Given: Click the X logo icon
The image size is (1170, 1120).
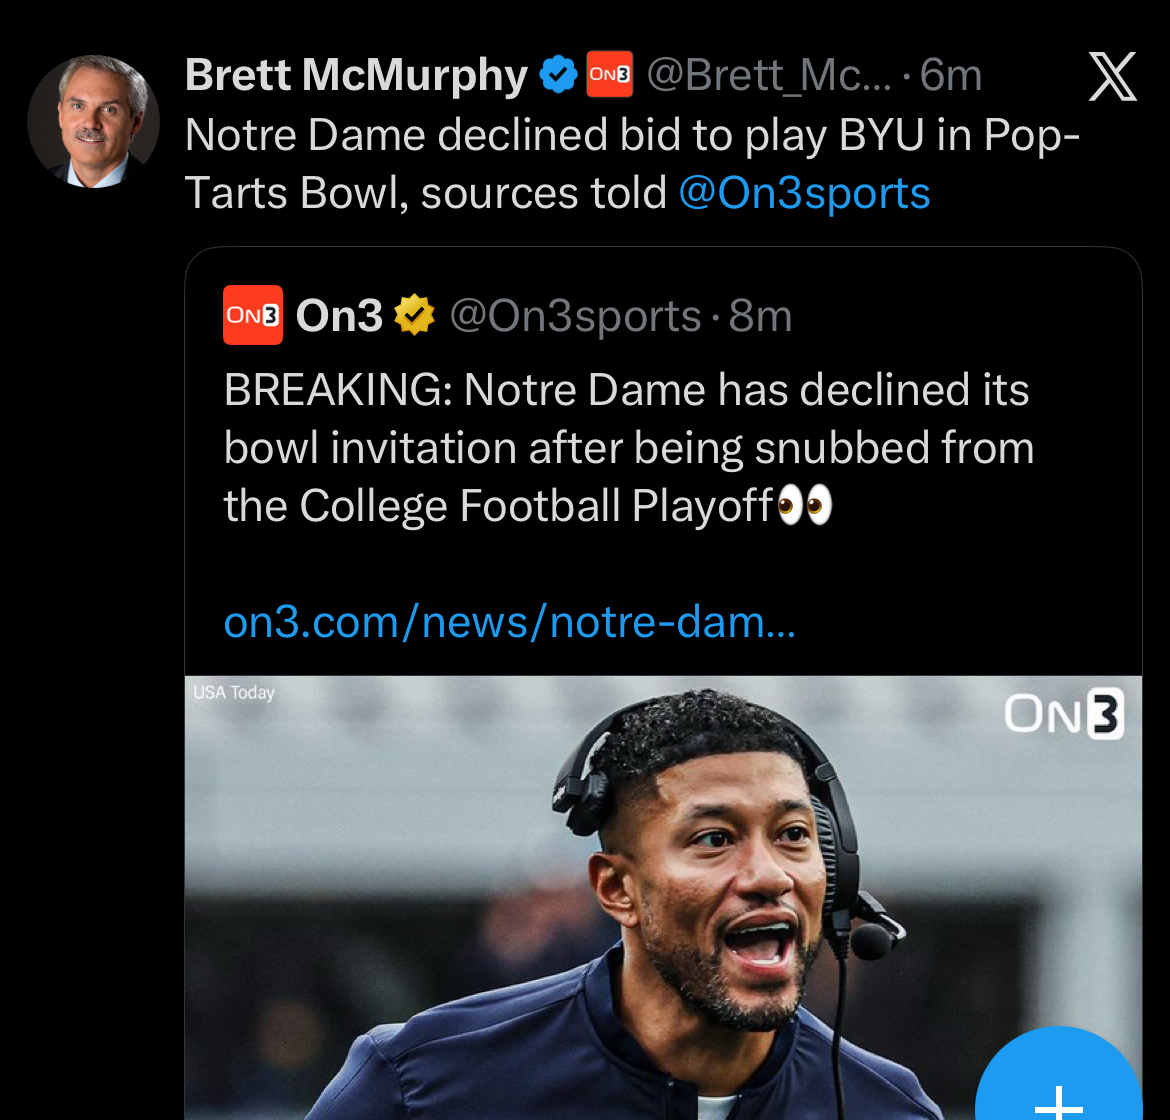Looking at the screenshot, I should (x=1112, y=77).
